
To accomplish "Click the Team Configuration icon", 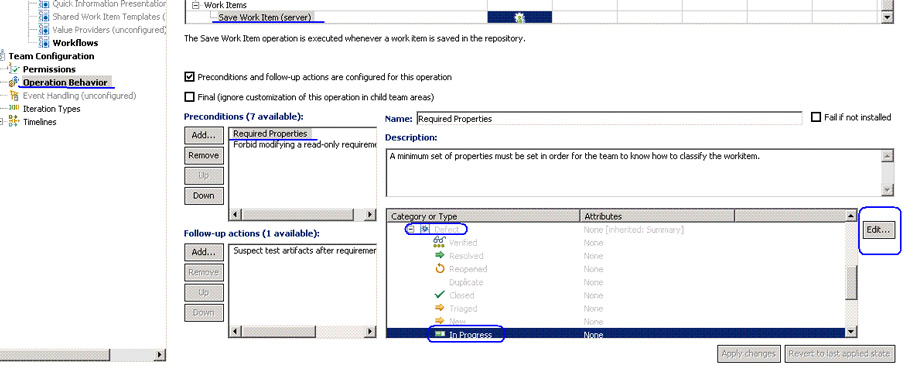I will [3, 56].
